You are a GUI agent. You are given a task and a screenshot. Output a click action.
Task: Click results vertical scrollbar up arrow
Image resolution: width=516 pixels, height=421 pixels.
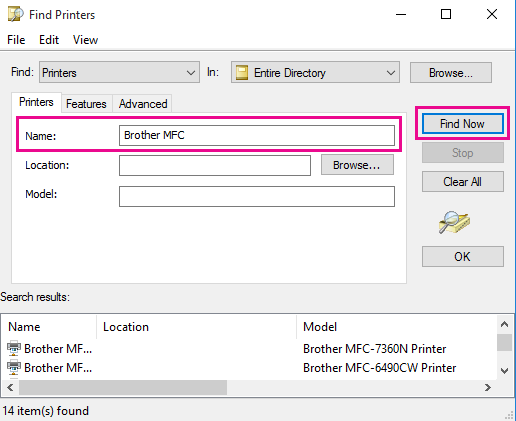pos(504,324)
